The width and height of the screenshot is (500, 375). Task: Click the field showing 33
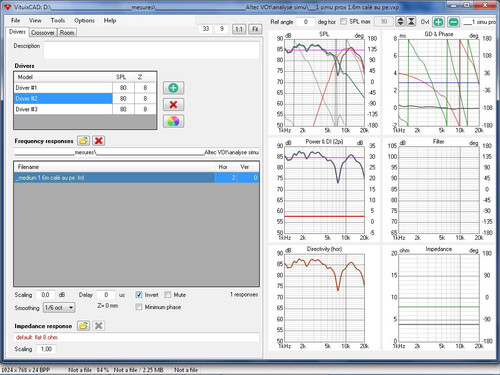[x=206, y=29]
